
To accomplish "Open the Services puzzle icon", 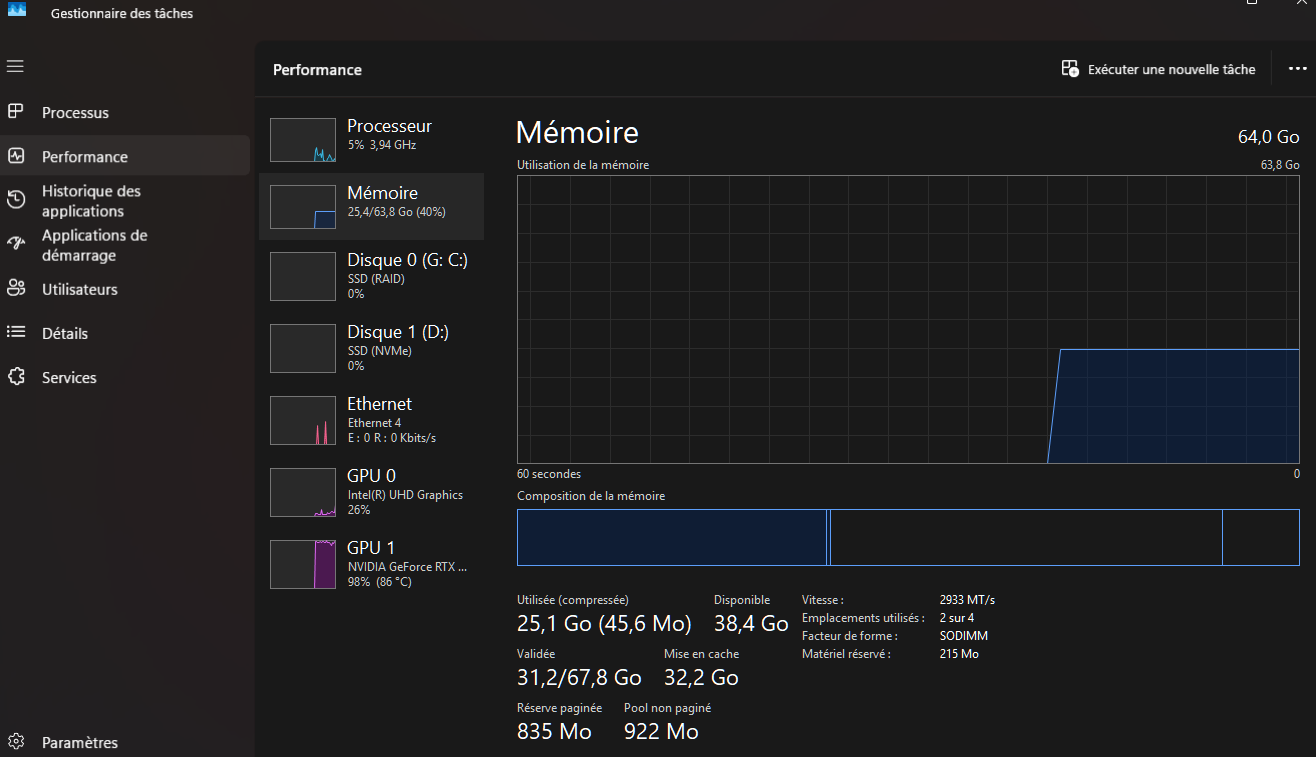I will coord(16,377).
